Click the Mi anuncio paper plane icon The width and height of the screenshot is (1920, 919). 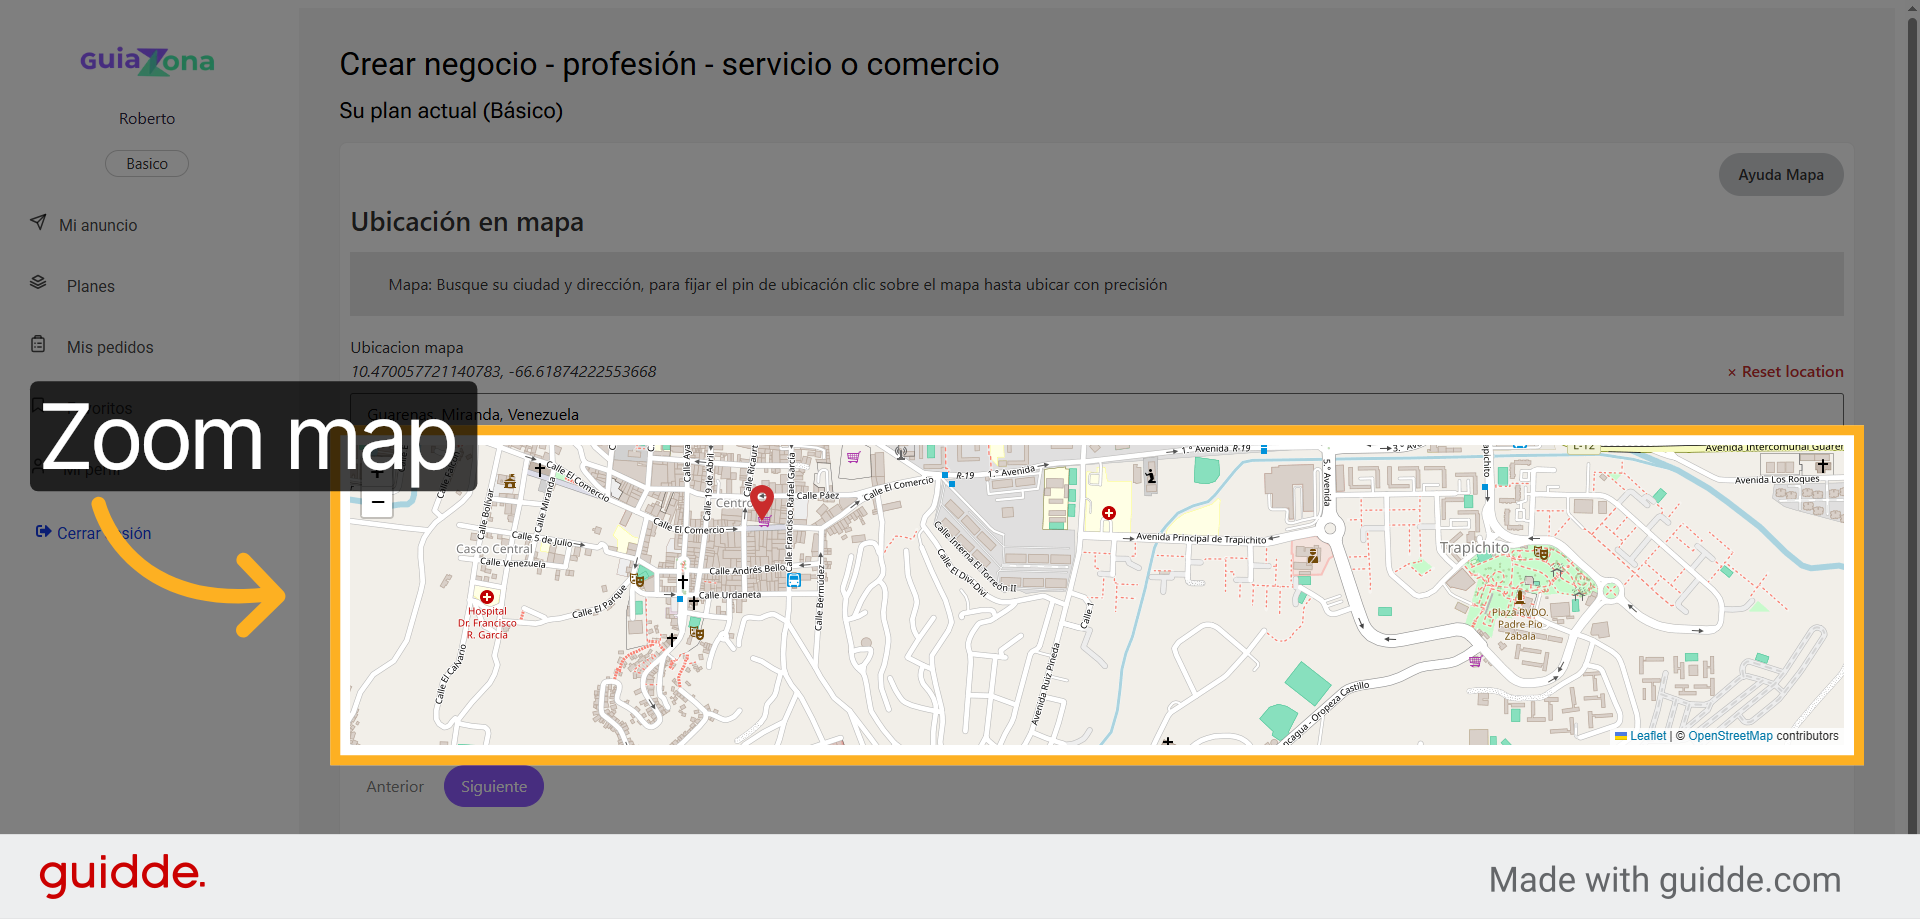tap(38, 222)
